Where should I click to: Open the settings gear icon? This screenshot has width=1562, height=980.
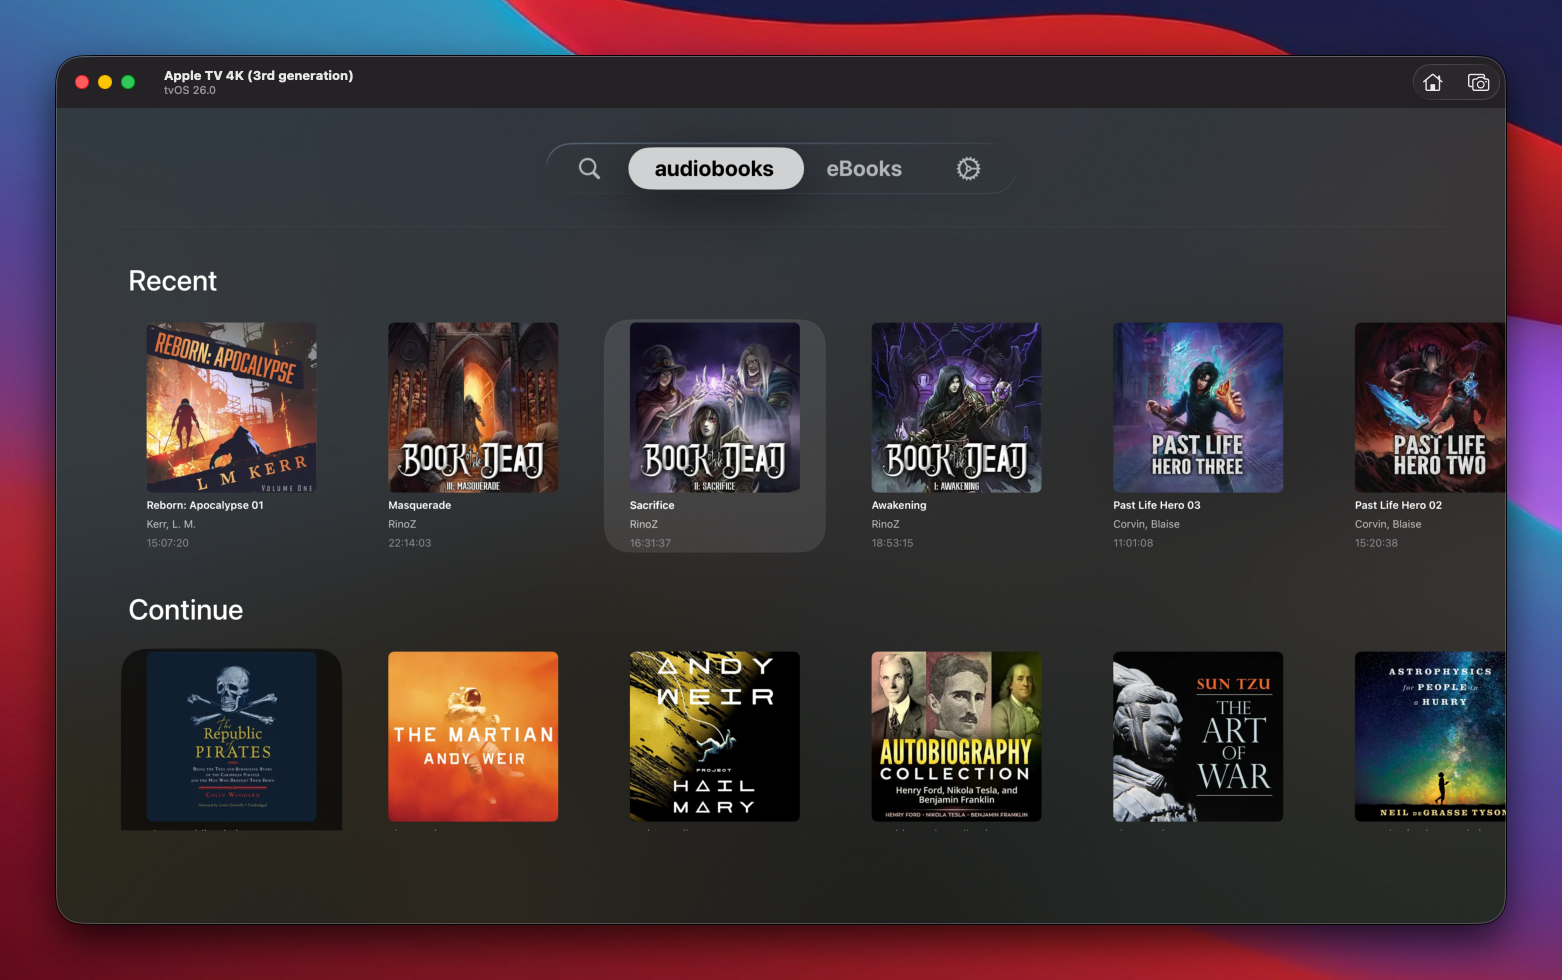click(x=968, y=169)
